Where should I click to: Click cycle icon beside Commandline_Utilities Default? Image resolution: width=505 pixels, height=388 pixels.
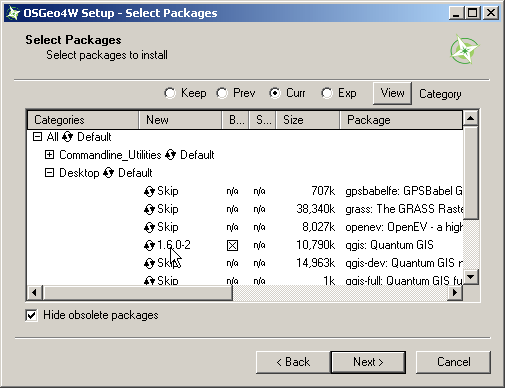[x=170, y=155]
